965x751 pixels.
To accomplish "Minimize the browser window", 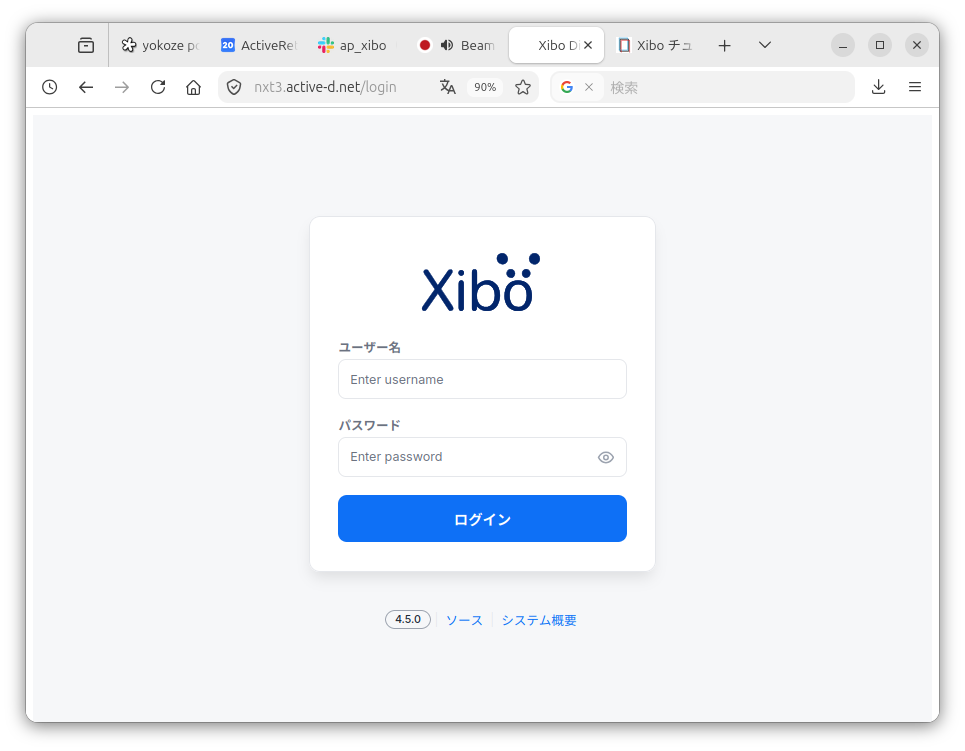I will [843, 45].
